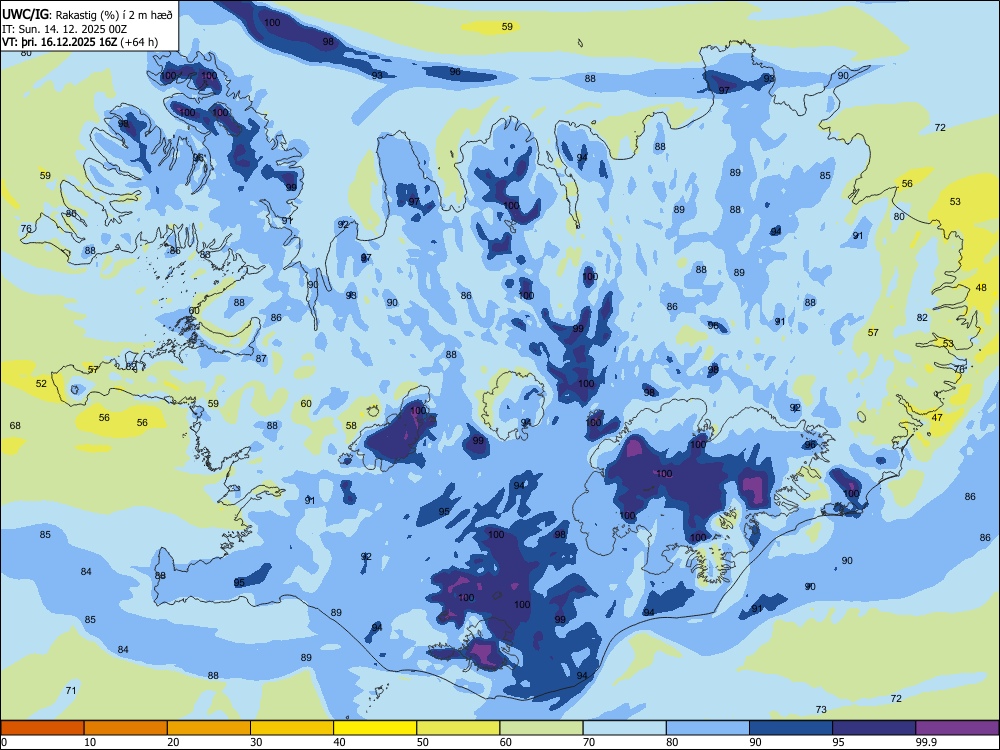Click the '10' label on legend scale
Viewport: 1000px width, 750px height.
coord(90,742)
